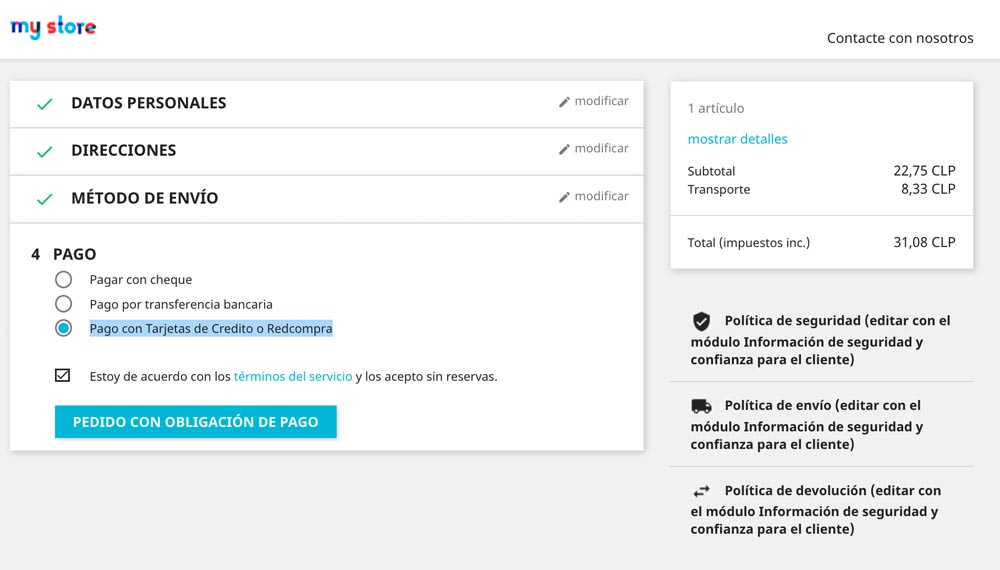Click the shipping policy truck icon
This screenshot has width=1000, height=570.
pyautogui.click(x=702, y=406)
